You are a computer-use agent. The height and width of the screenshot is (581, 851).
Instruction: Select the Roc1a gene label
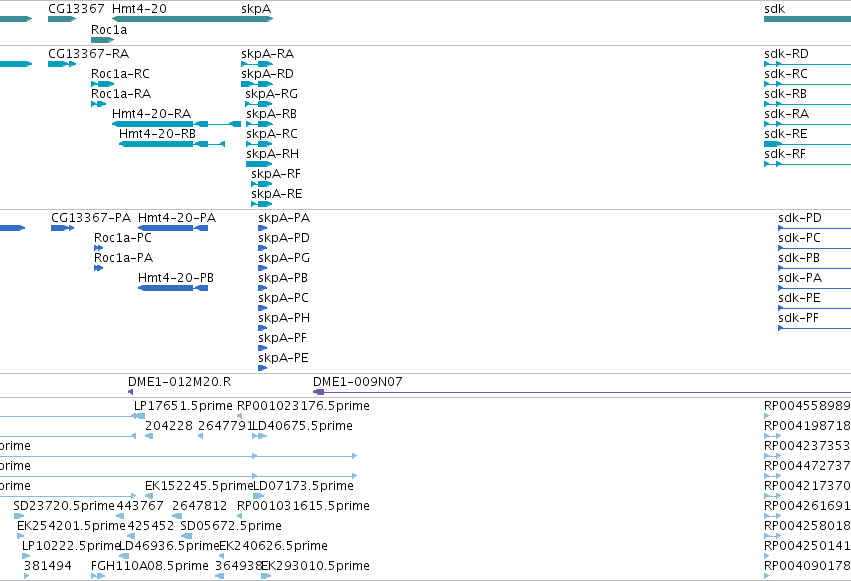pyautogui.click(x=109, y=30)
